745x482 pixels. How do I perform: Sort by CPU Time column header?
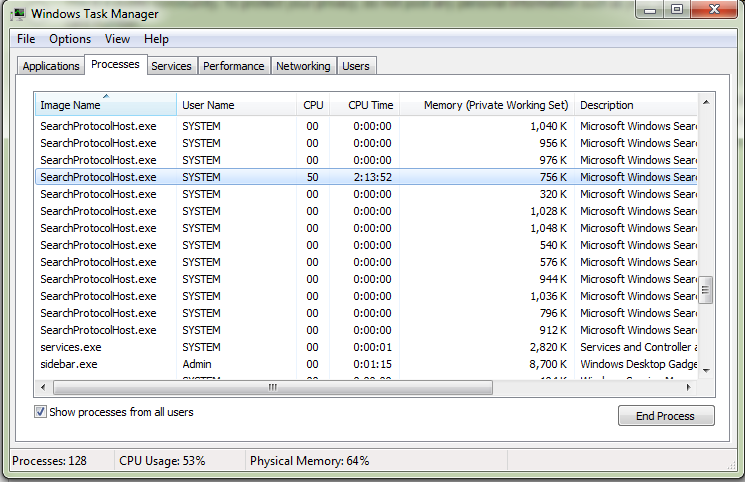365,105
